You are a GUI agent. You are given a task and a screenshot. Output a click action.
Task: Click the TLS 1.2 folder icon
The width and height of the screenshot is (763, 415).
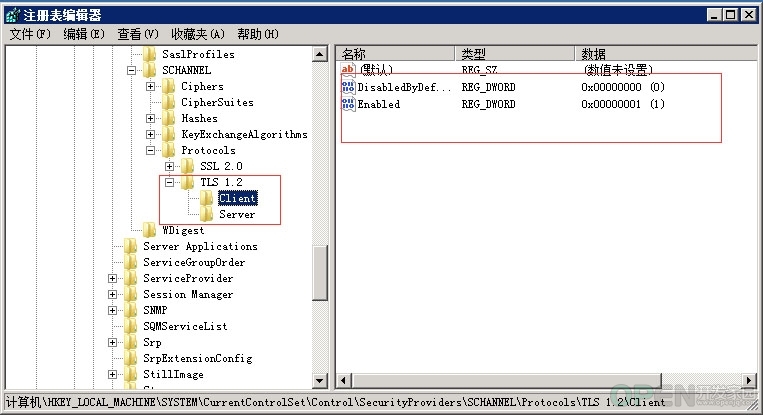(x=188, y=182)
